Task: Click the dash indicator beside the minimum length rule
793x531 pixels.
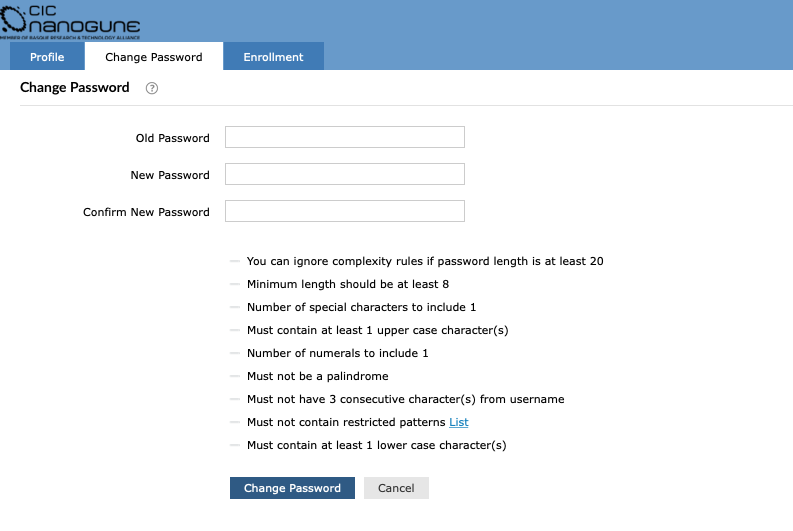Action: 236,284
